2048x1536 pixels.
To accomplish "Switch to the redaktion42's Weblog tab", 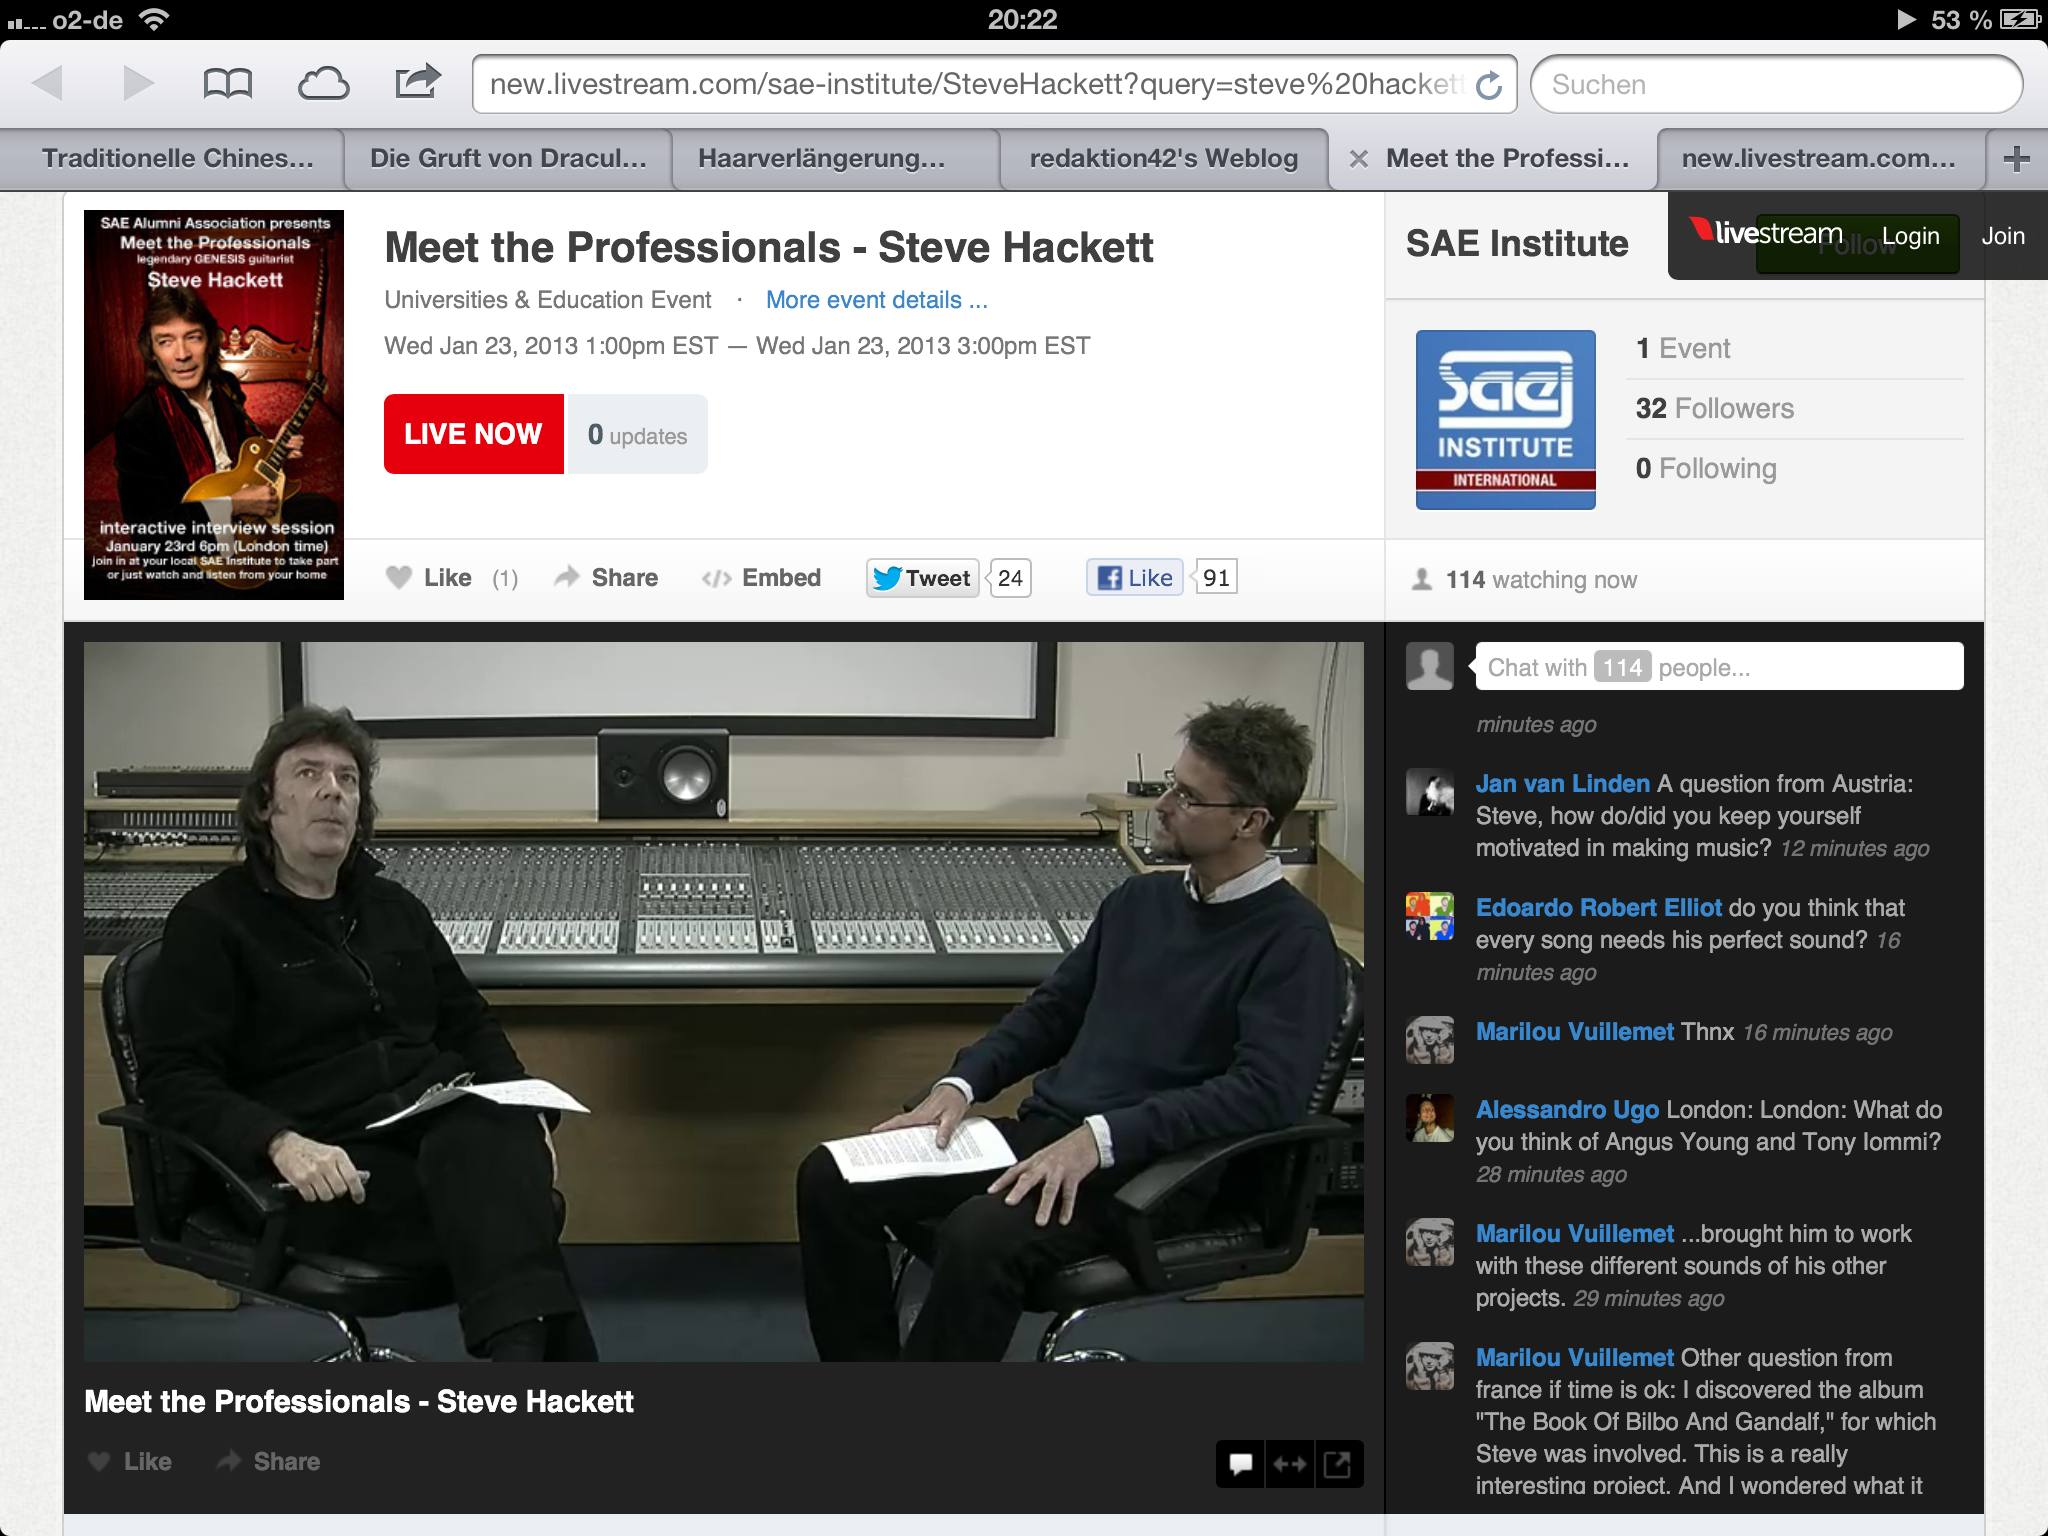I will pyautogui.click(x=1163, y=159).
